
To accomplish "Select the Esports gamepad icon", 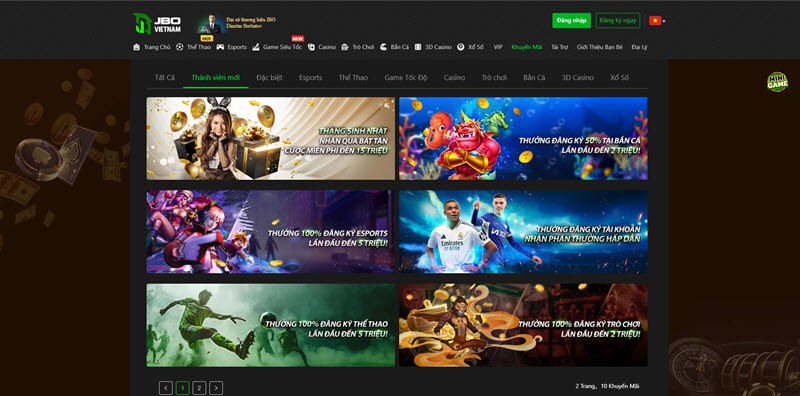I will point(220,47).
